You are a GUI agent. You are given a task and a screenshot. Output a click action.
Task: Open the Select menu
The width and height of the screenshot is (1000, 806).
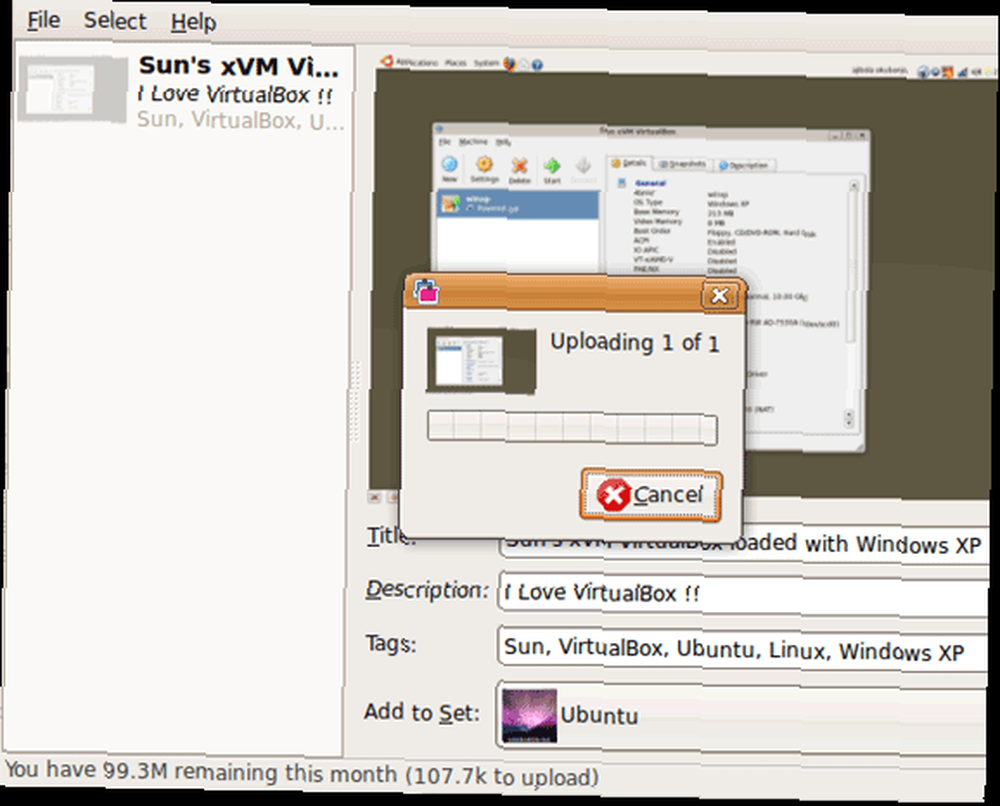pos(115,21)
